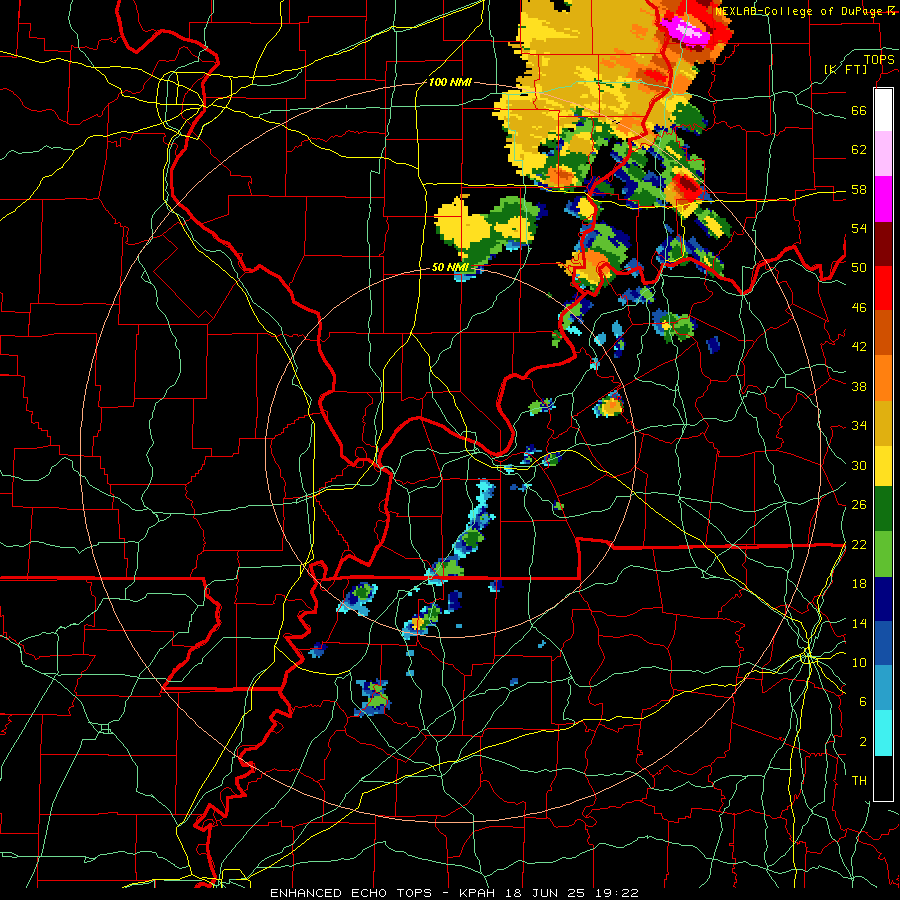The image size is (900, 900).
Task: Click the [K FT] units label
Action: (845, 70)
